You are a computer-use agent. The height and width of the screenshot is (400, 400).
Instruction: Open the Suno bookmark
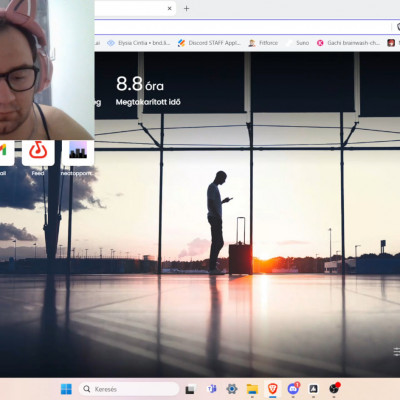click(298, 43)
